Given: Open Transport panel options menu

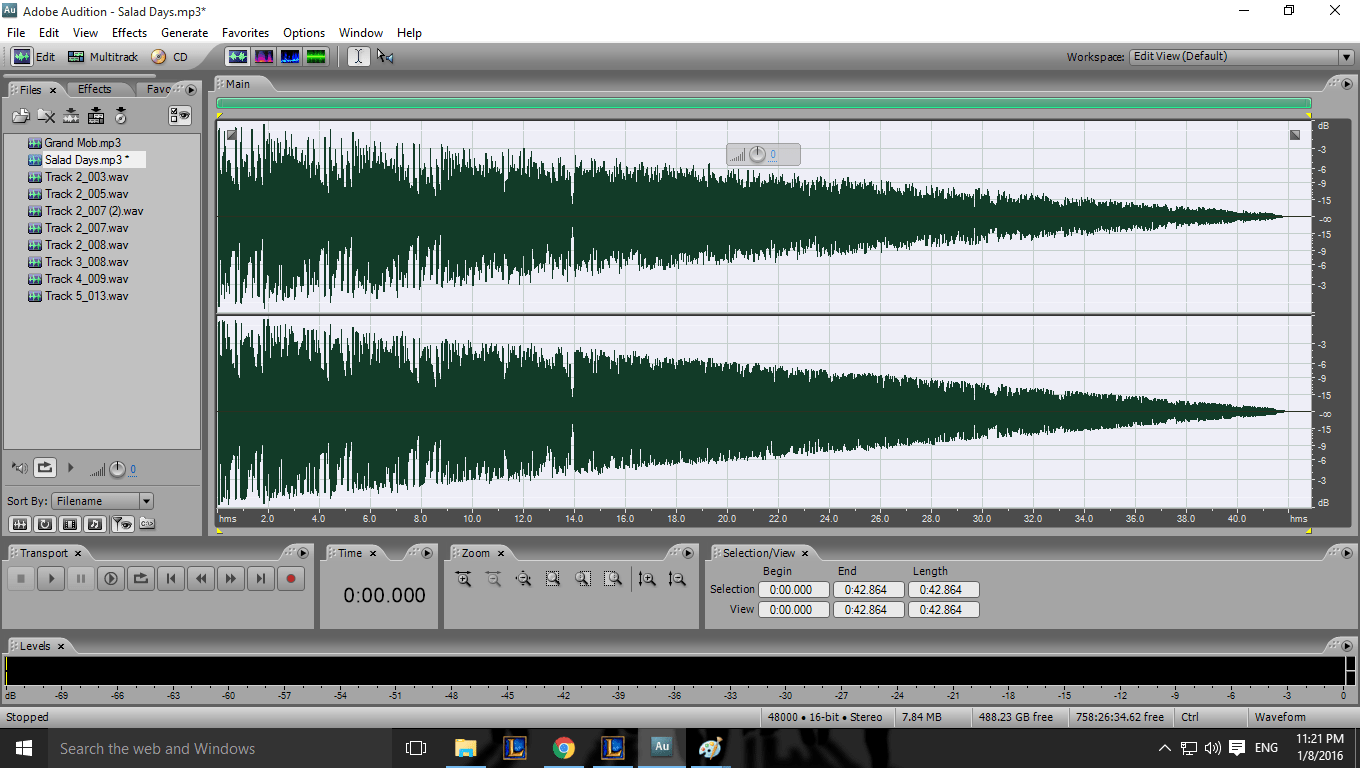Looking at the screenshot, I should point(304,553).
